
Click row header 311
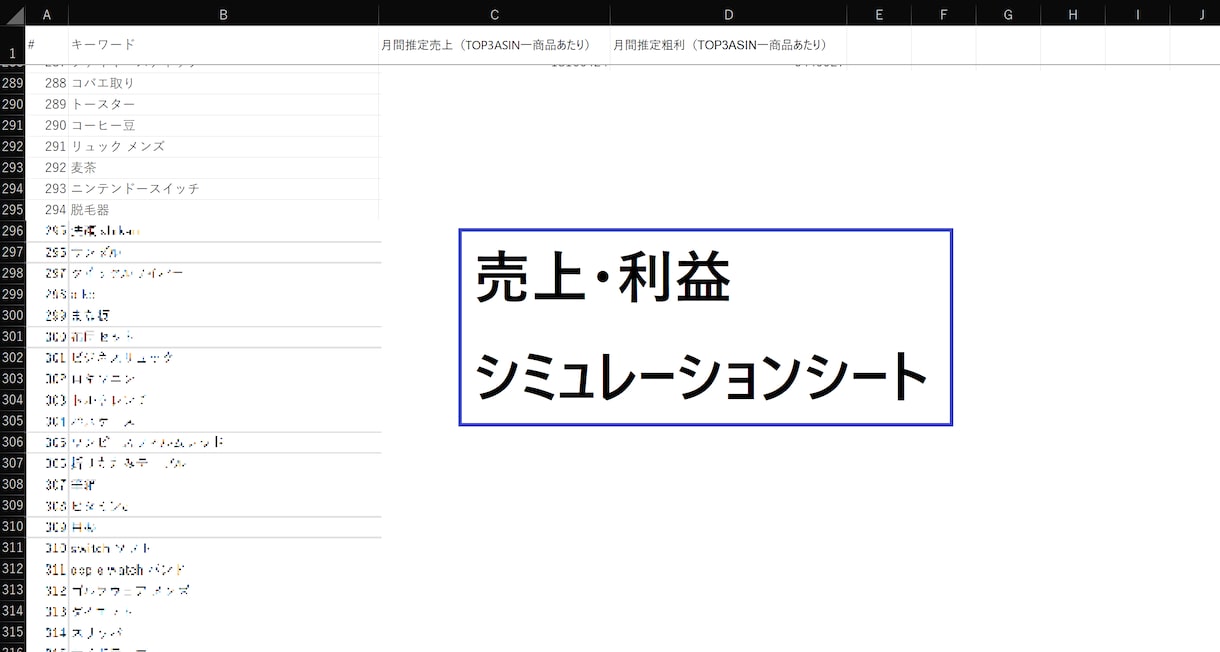(13, 547)
